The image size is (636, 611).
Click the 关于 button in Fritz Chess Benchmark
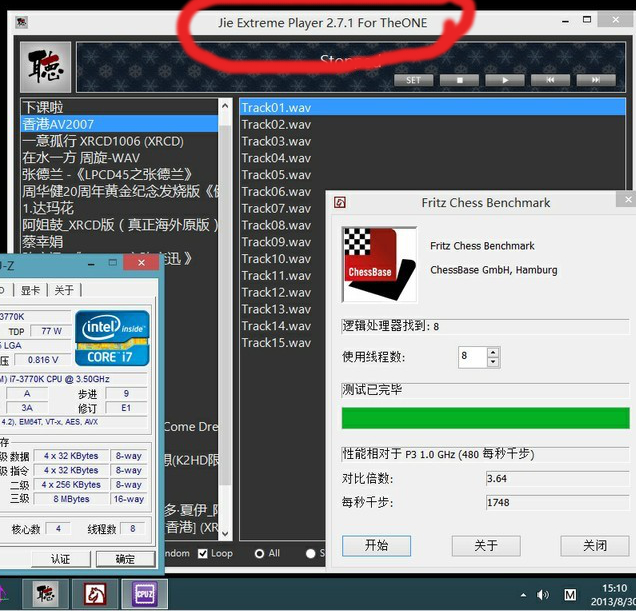click(486, 546)
